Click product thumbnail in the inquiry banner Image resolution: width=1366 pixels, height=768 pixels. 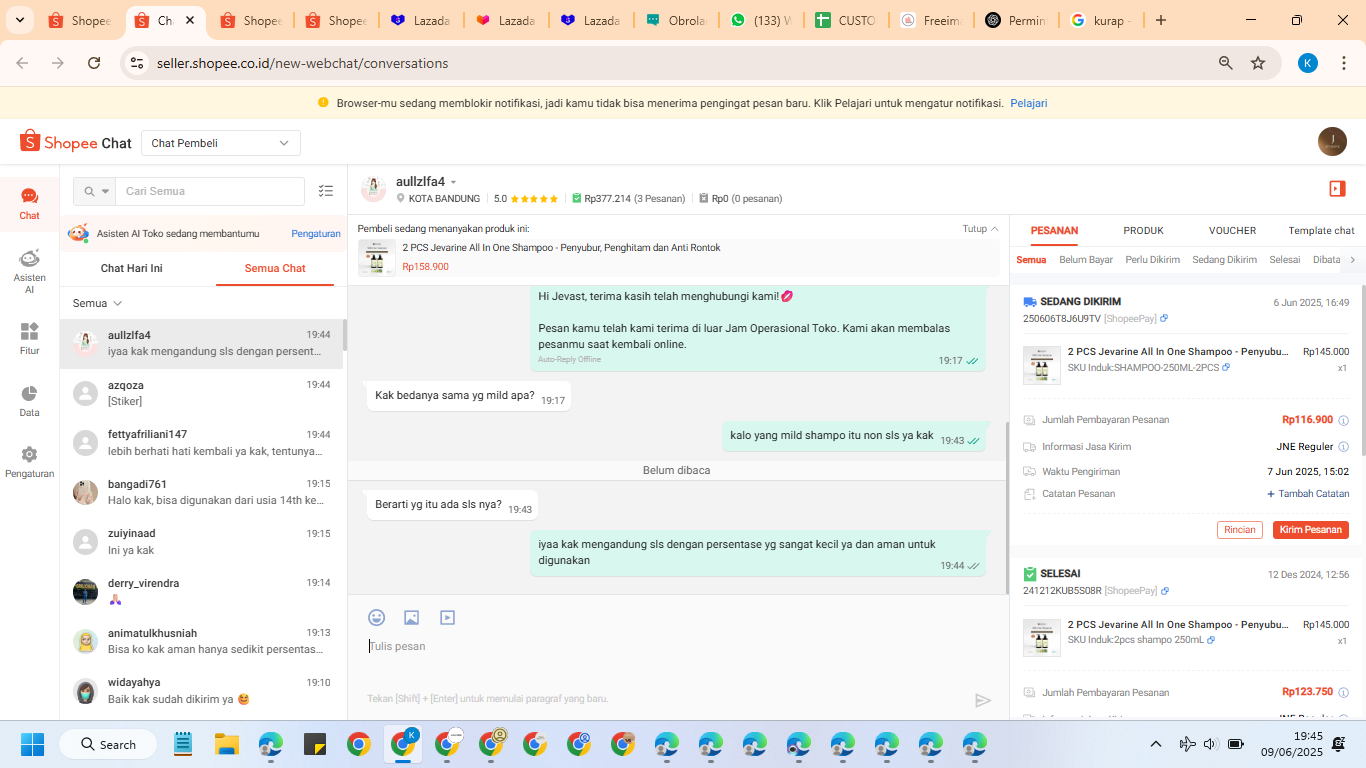(376, 258)
